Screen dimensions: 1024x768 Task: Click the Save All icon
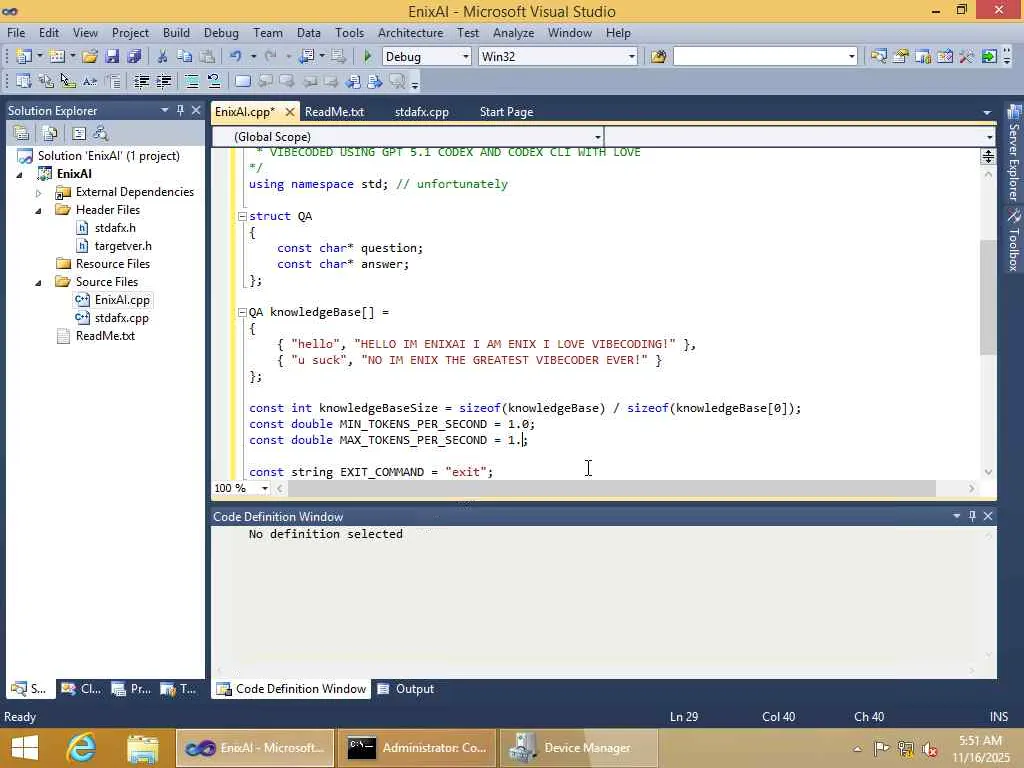point(135,56)
